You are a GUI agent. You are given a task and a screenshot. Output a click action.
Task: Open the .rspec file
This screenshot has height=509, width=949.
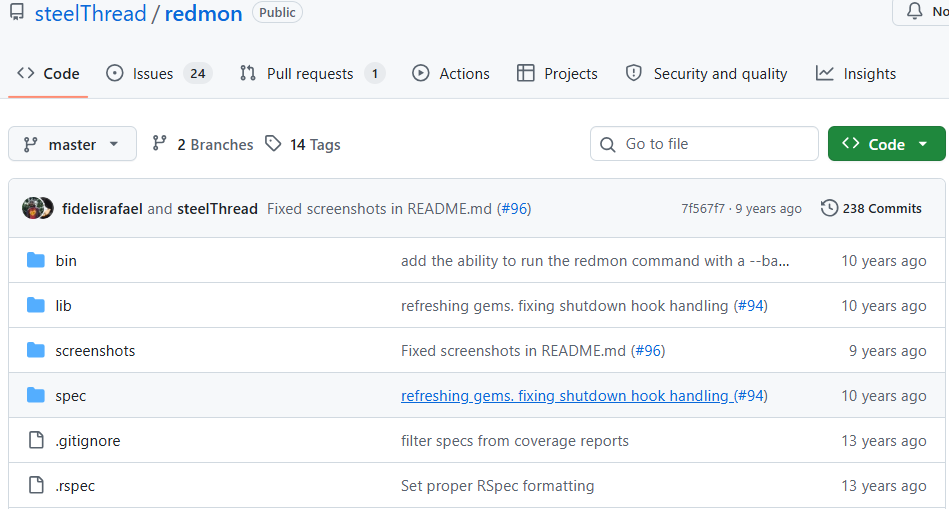tap(75, 486)
